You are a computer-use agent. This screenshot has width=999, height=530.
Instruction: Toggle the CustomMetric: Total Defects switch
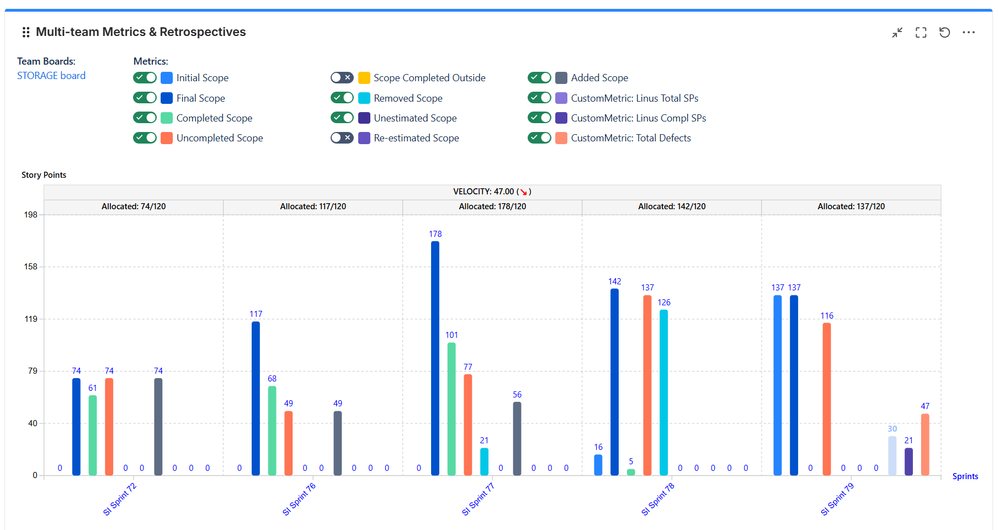[x=539, y=138]
